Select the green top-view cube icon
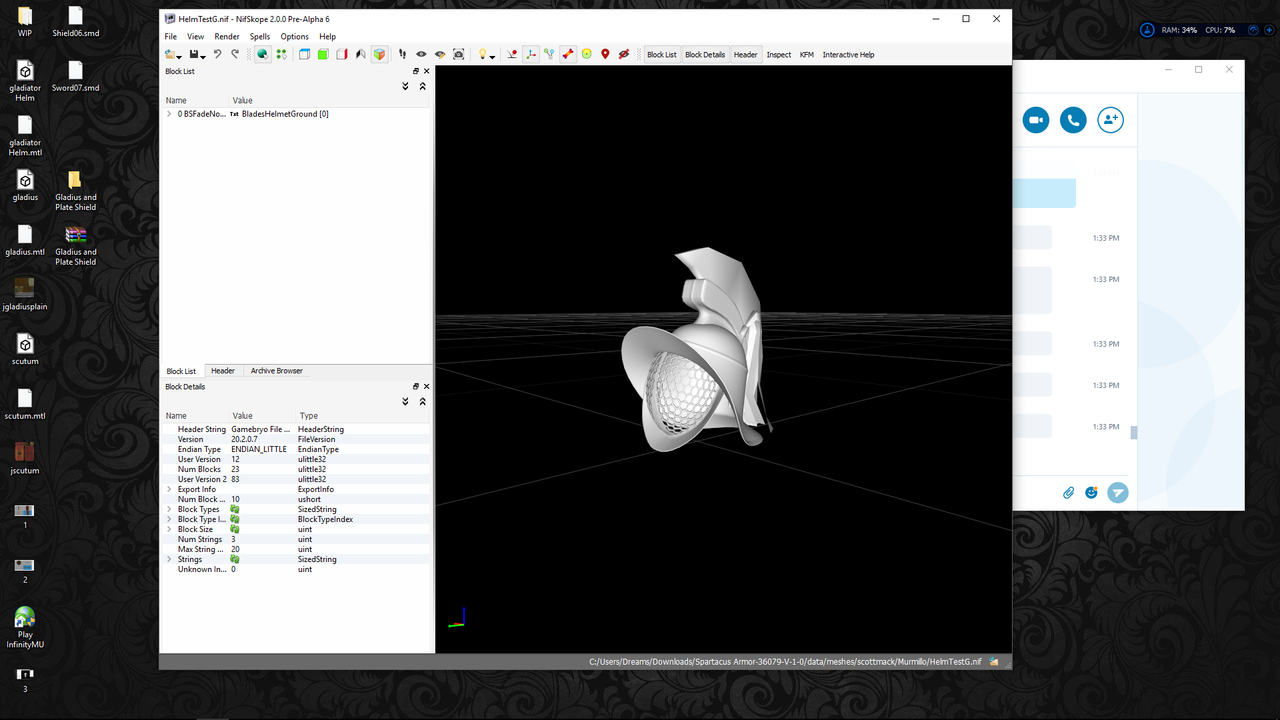The height and width of the screenshot is (720, 1280). pos(323,54)
